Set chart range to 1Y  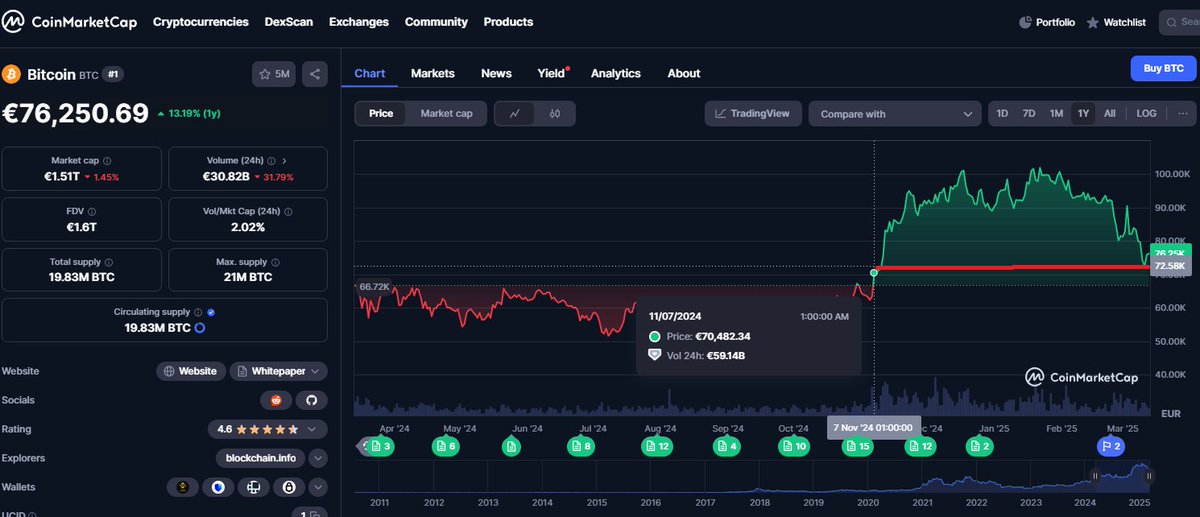pyautogui.click(x=1083, y=114)
